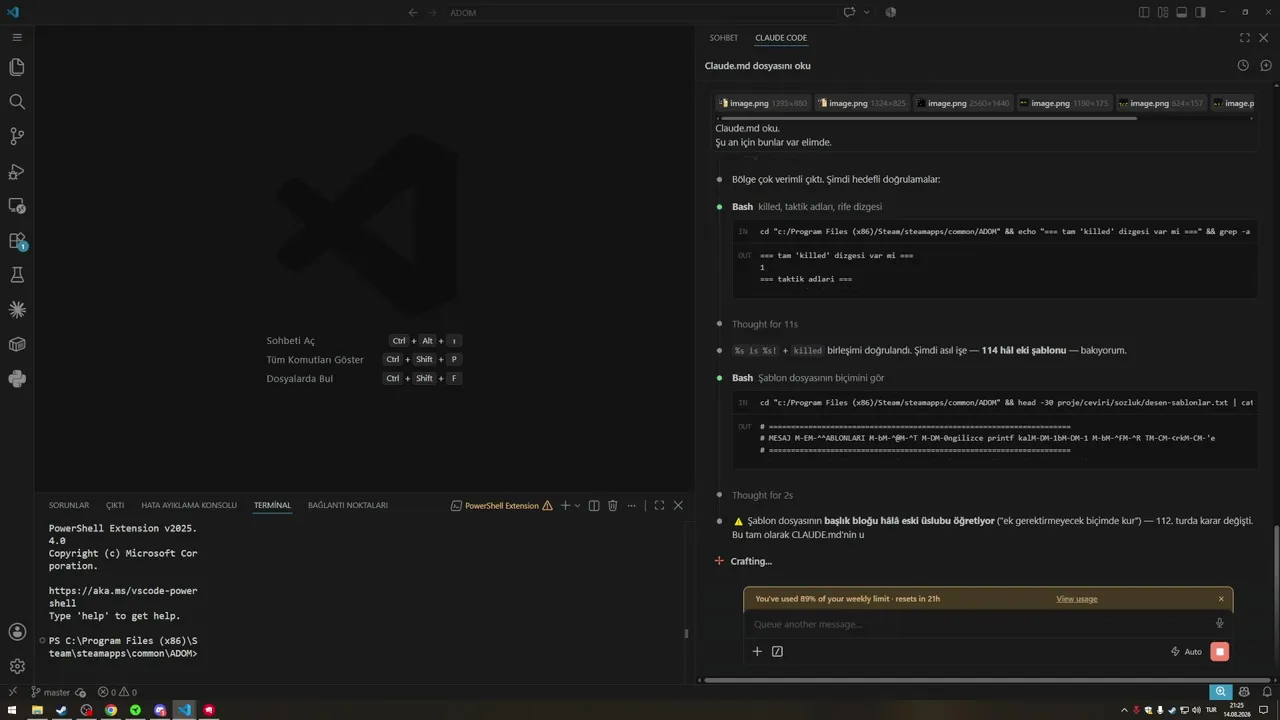Maximize the Claude Code side panel
This screenshot has width=1280, height=720.
tap(1245, 38)
